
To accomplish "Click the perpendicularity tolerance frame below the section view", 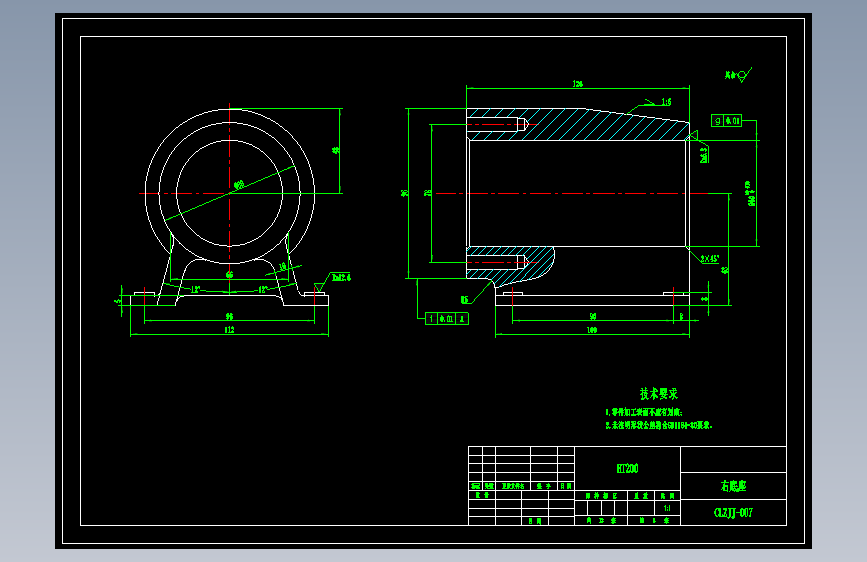I will coord(447,319).
